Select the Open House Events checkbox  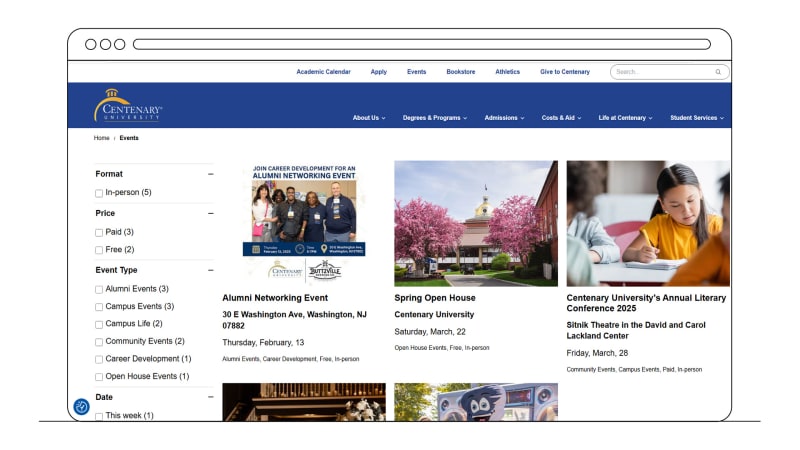99,377
